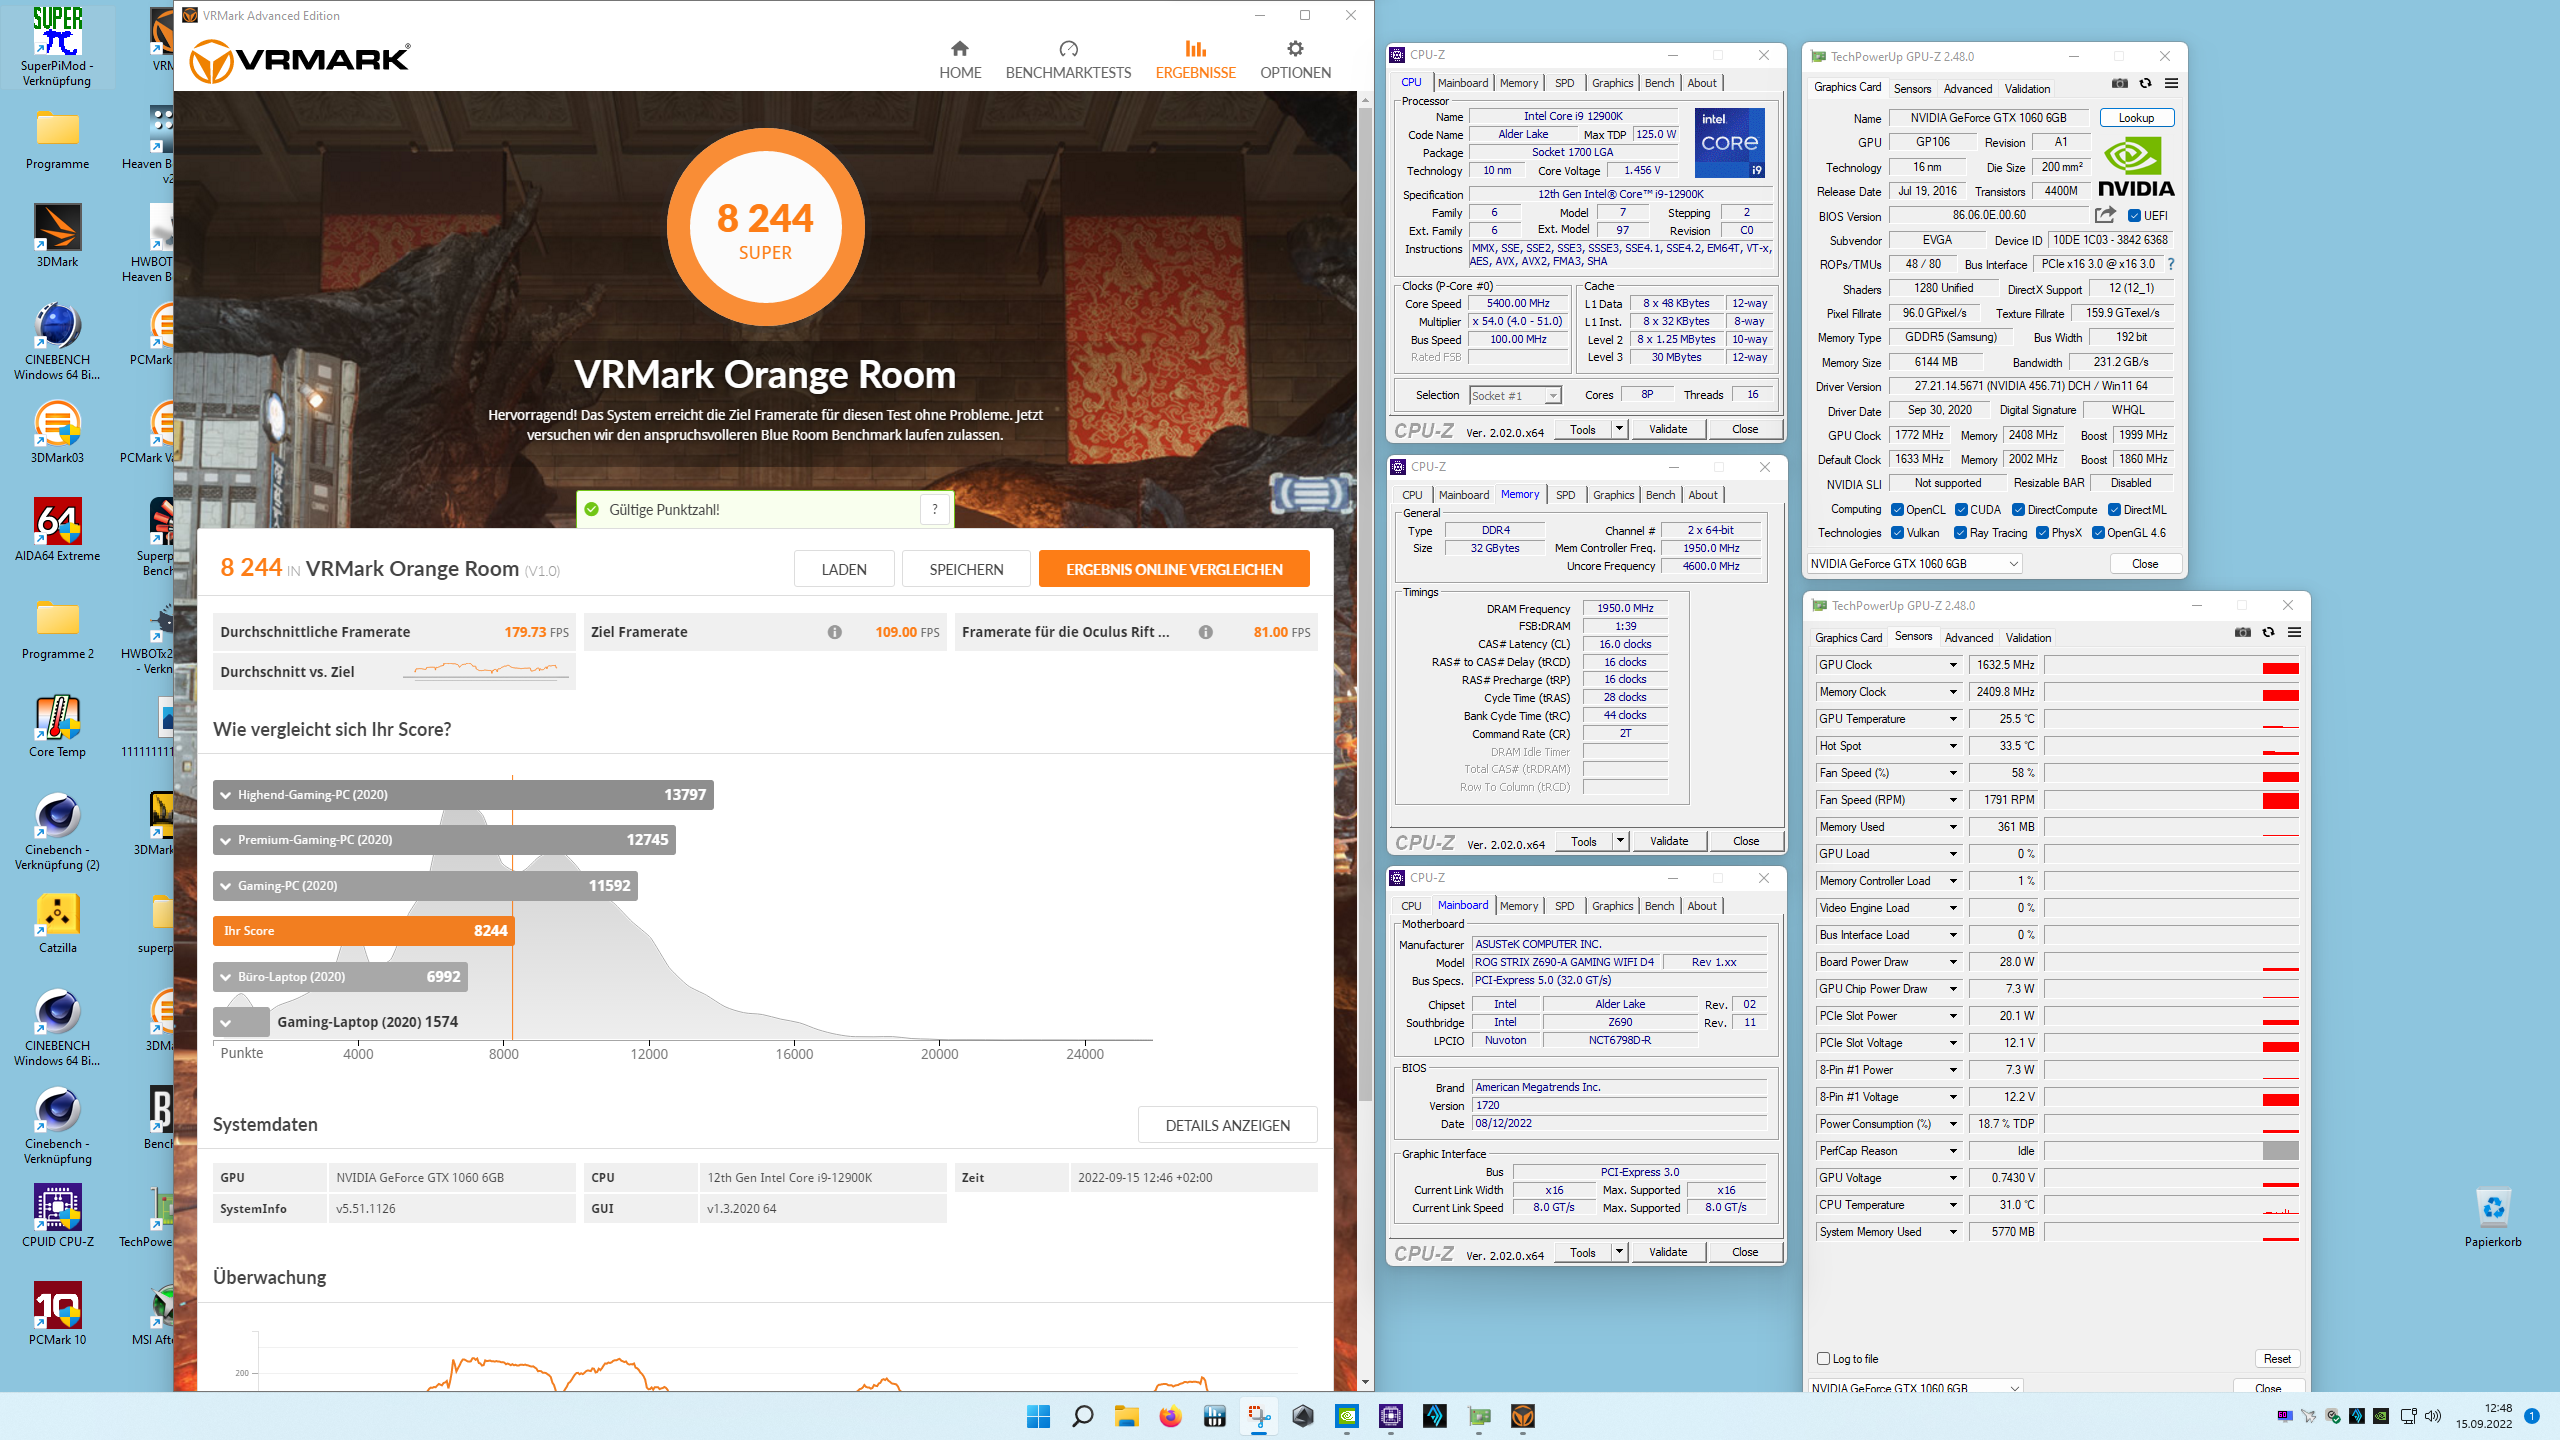Open BENCHMARKTESTS in VRMark navigation
The height and width of the screenshot is (1440, 2560).
click(1068, 60)
